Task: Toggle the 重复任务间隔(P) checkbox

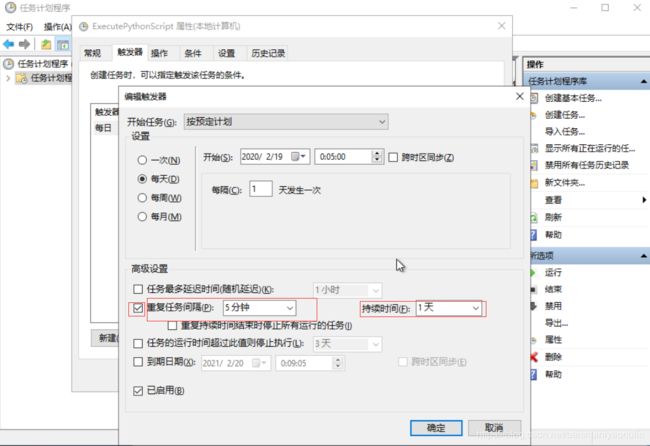Action: tap(138, 308)
